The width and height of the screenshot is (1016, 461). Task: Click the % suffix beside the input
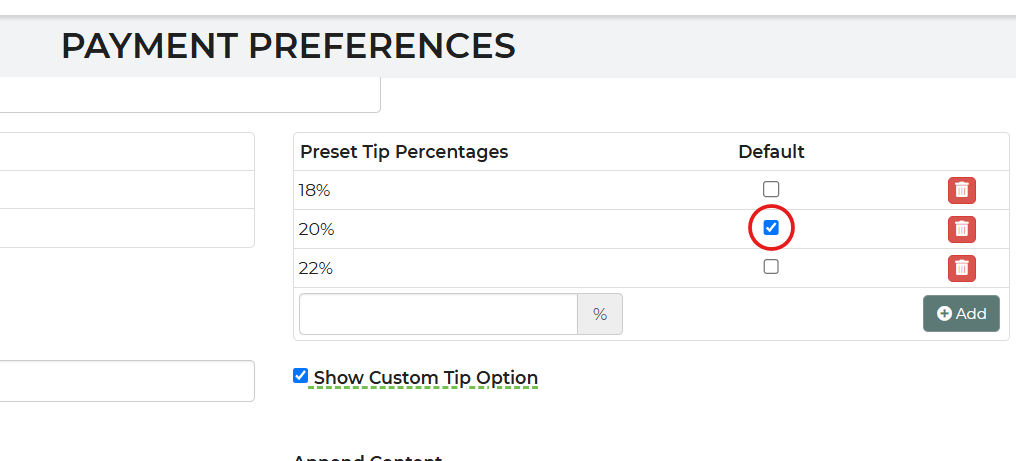click(600, 314)
